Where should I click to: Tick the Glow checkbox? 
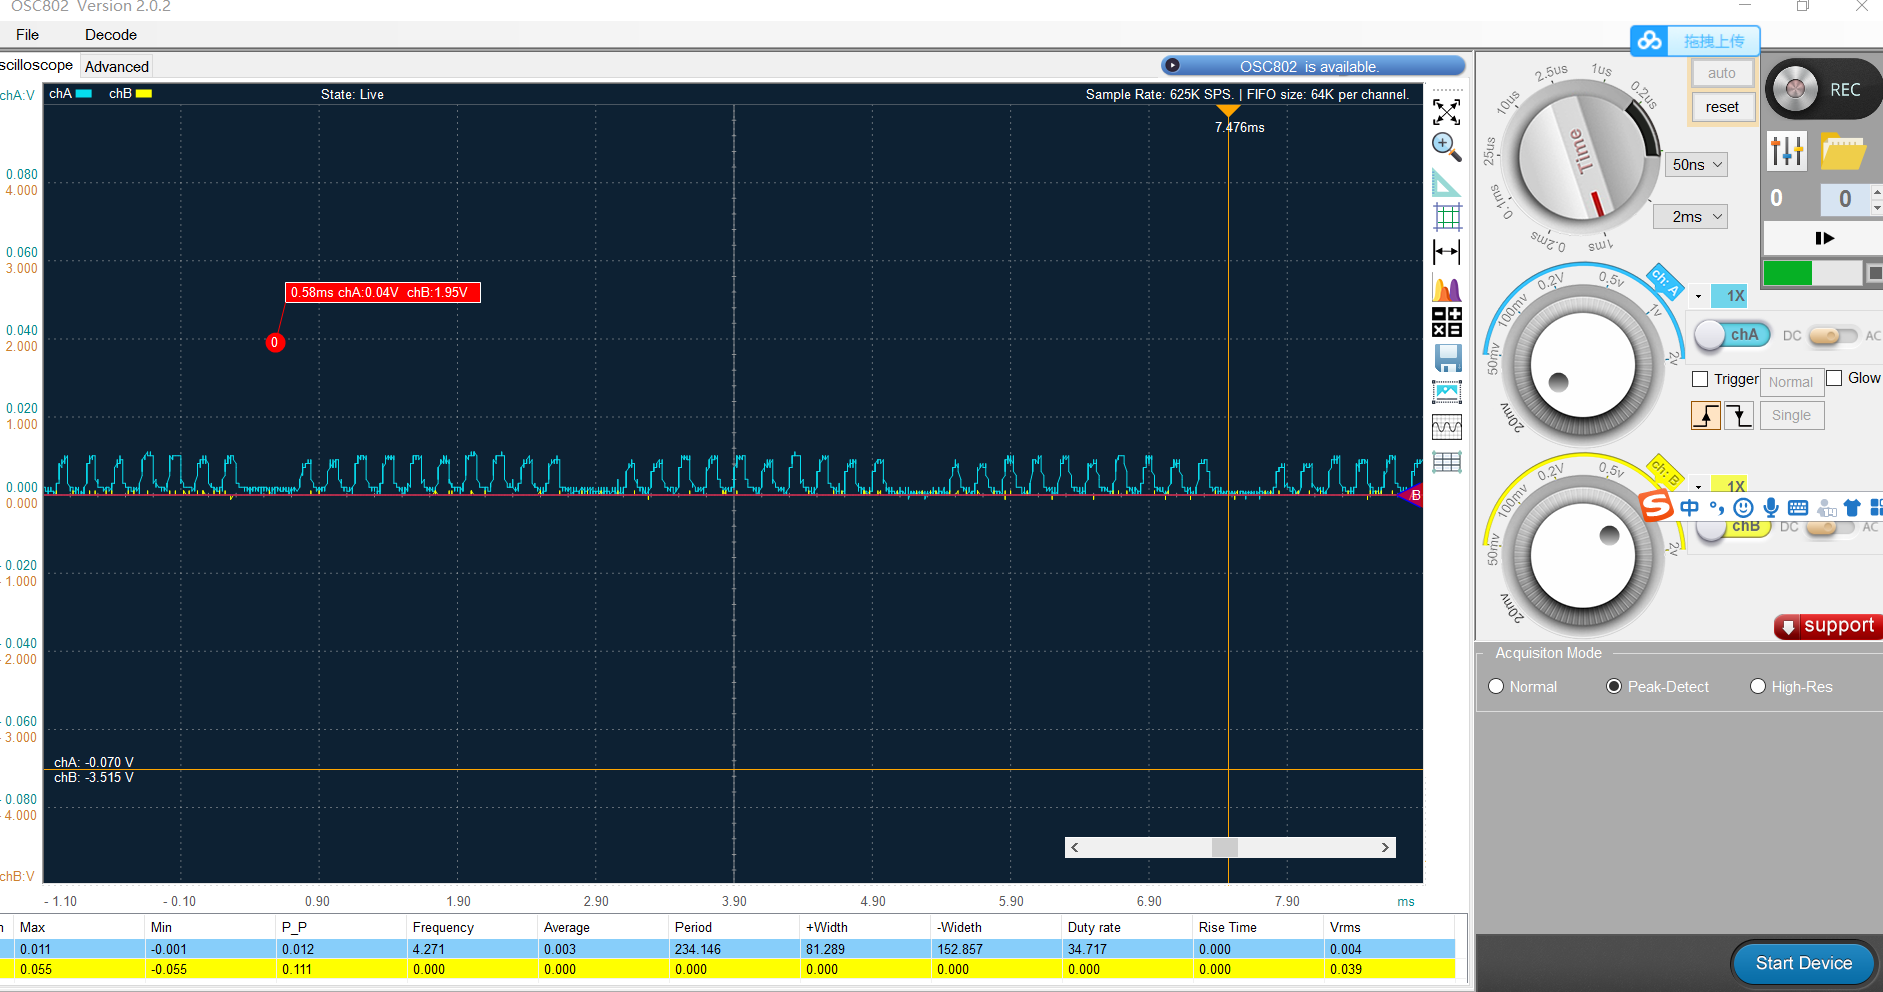(1834, 378)
